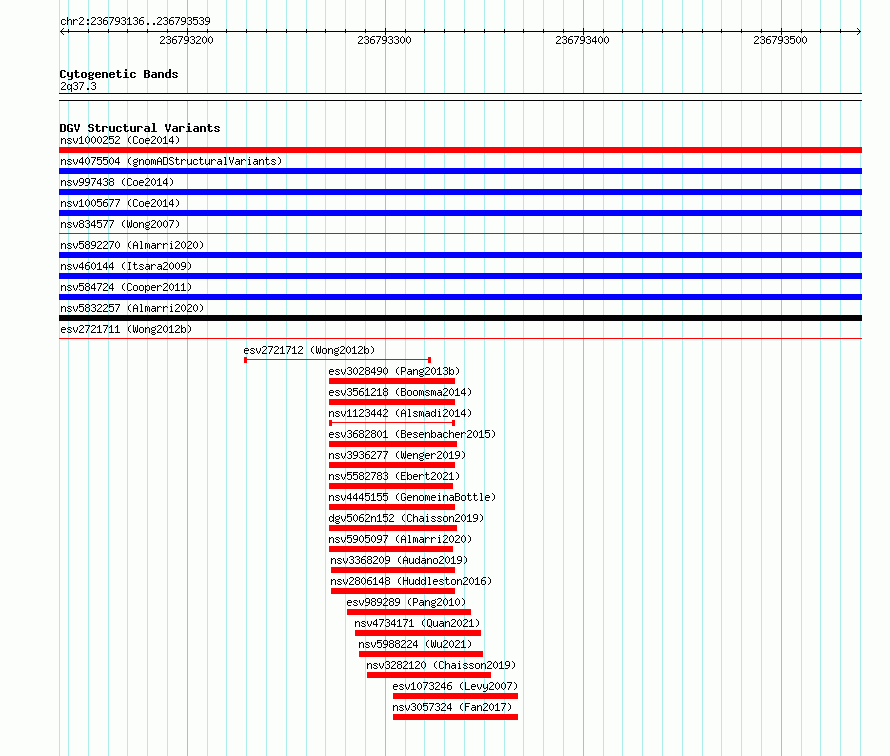Open the nsv997438 (Coe2014) variant label
890x756 pixels.
[117, 182]
